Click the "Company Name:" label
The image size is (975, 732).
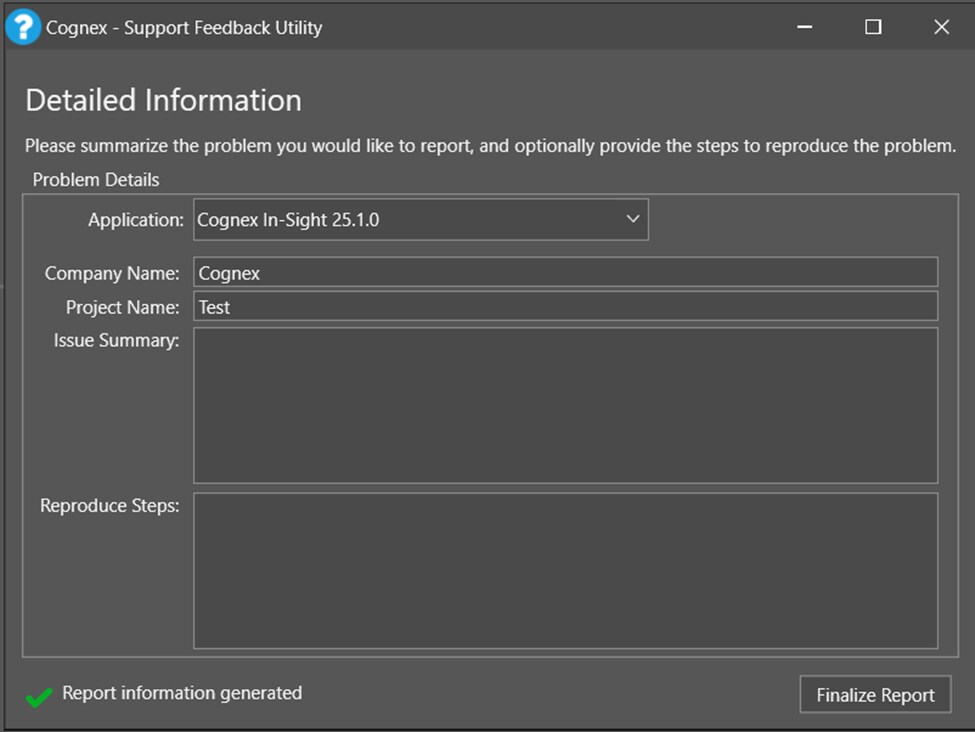click(112, 273)
